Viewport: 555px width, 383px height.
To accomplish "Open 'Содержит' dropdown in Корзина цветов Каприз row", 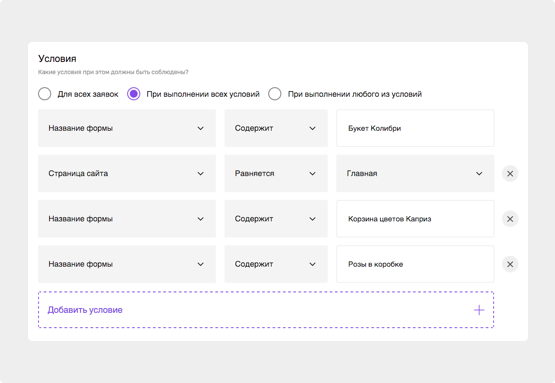I will (x=276, y=219).
